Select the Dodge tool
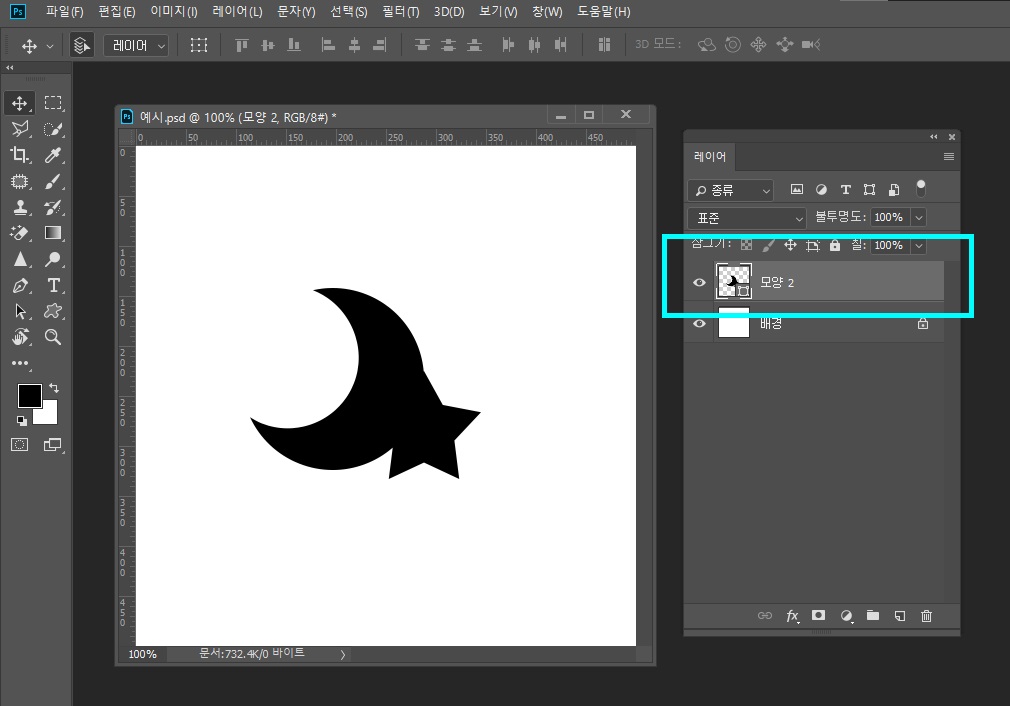 tap(53, 259)
